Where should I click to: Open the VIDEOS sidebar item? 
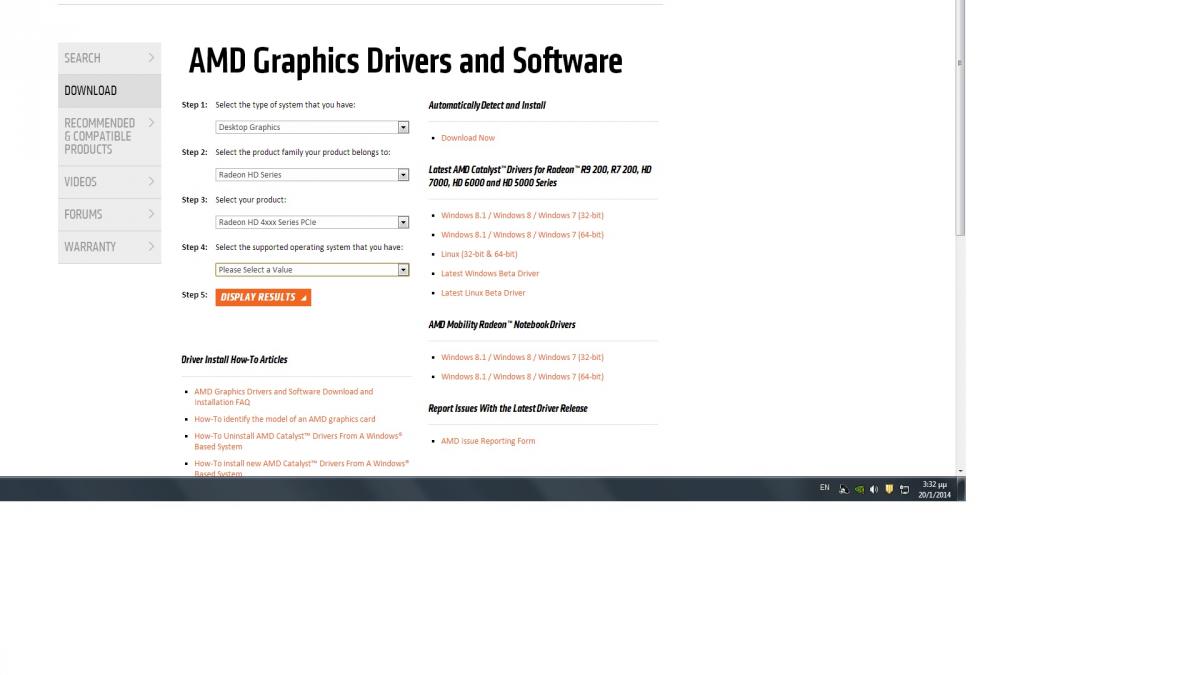pyautogui.click(x=109, y=182)
